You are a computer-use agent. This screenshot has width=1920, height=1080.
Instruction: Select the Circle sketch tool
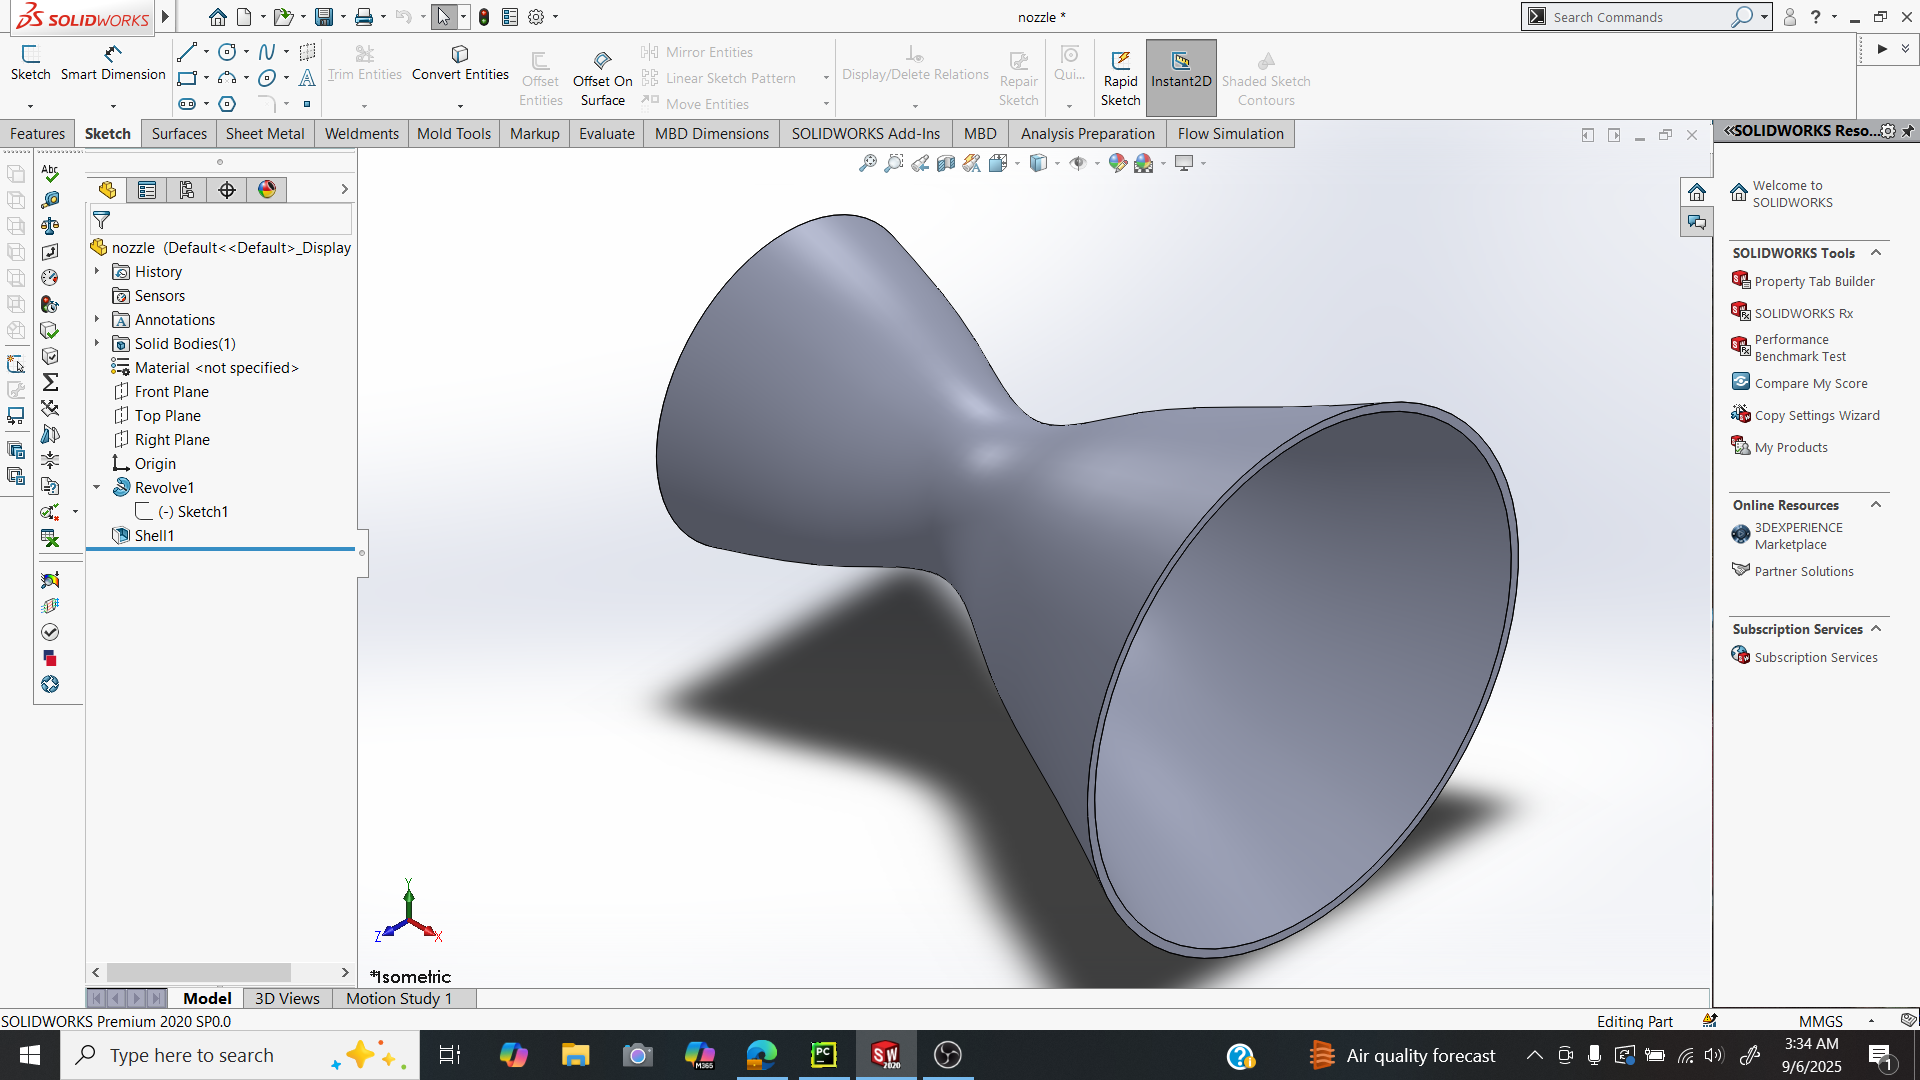click(227, 52)
